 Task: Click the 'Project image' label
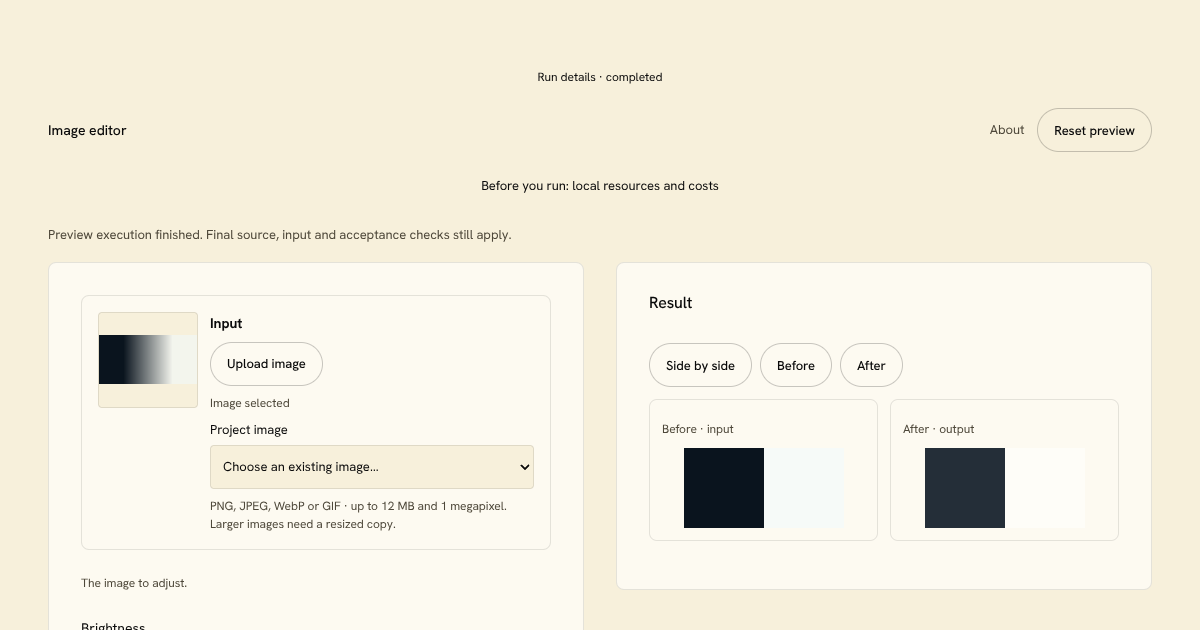(249, 430)
